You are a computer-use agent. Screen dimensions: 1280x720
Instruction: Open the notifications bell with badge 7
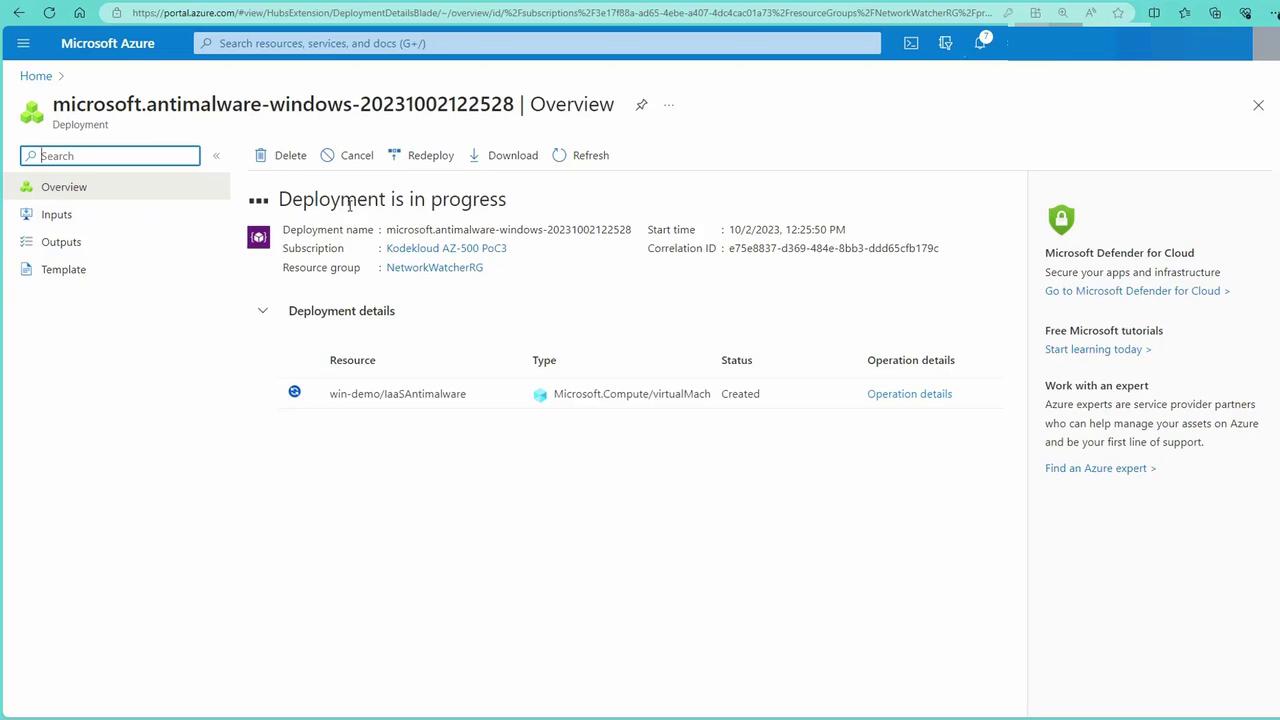pyautogui.click(x=981, y=42)
